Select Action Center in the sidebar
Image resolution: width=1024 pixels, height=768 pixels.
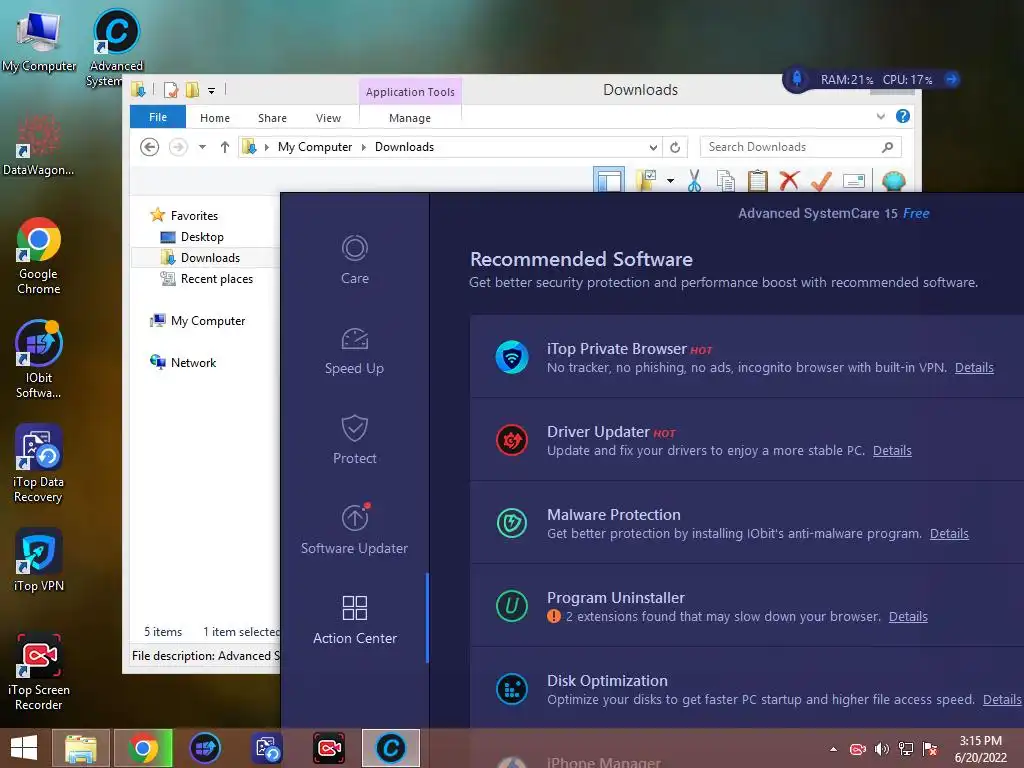tap(355, 620)
